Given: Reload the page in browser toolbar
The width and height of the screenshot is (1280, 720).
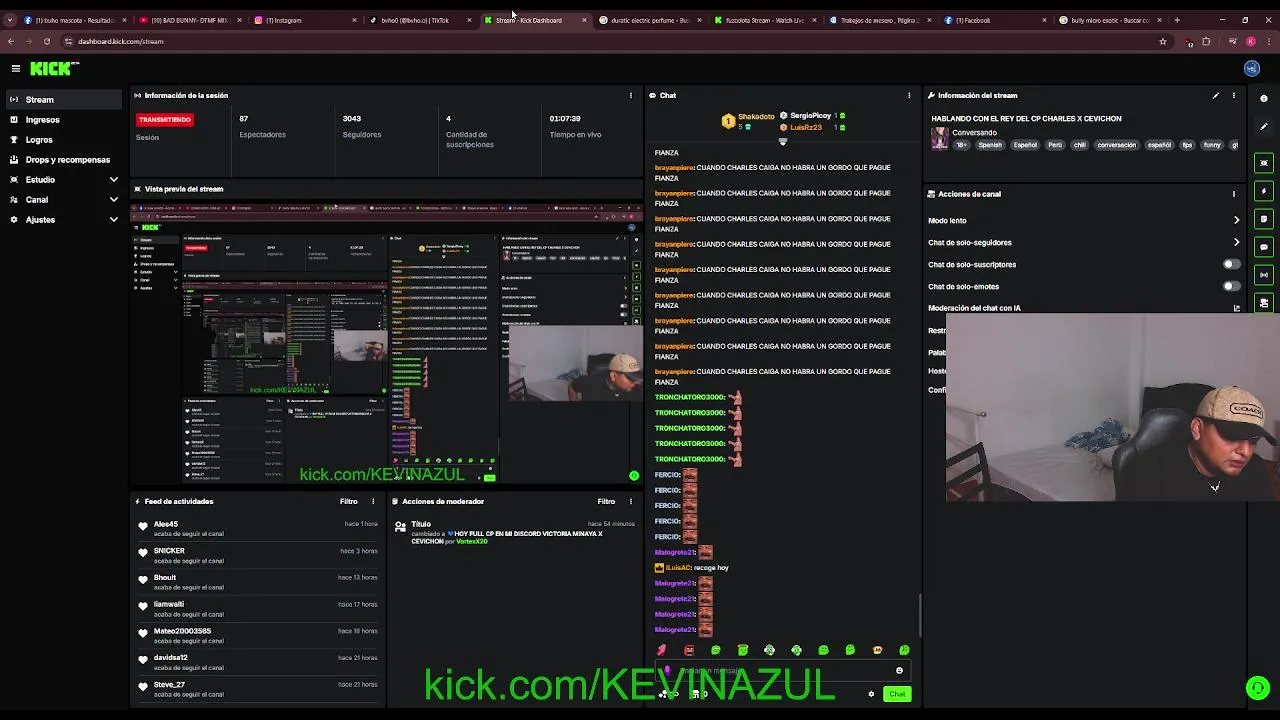Looking at the screenshot, I should pyautogui.click(x=46, y=41).
